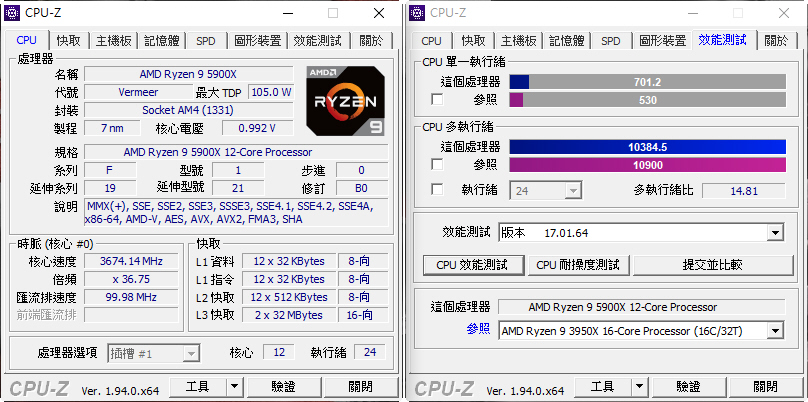Click the 關閉 button in the left window

coord(361,387)
